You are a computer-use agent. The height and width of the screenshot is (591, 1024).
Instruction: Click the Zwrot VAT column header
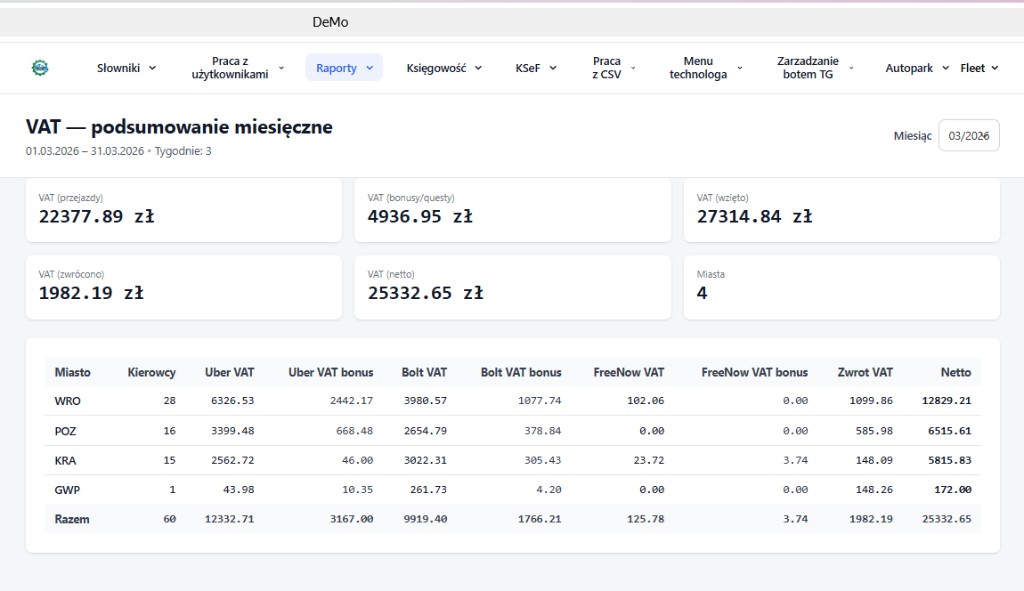pos(865,372)
